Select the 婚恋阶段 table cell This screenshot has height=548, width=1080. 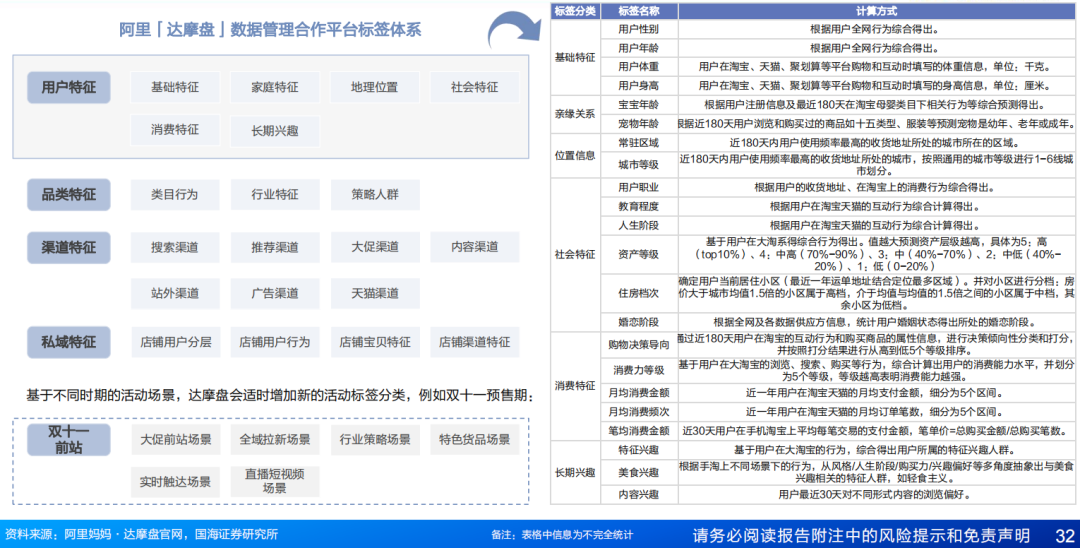[638, 322]
